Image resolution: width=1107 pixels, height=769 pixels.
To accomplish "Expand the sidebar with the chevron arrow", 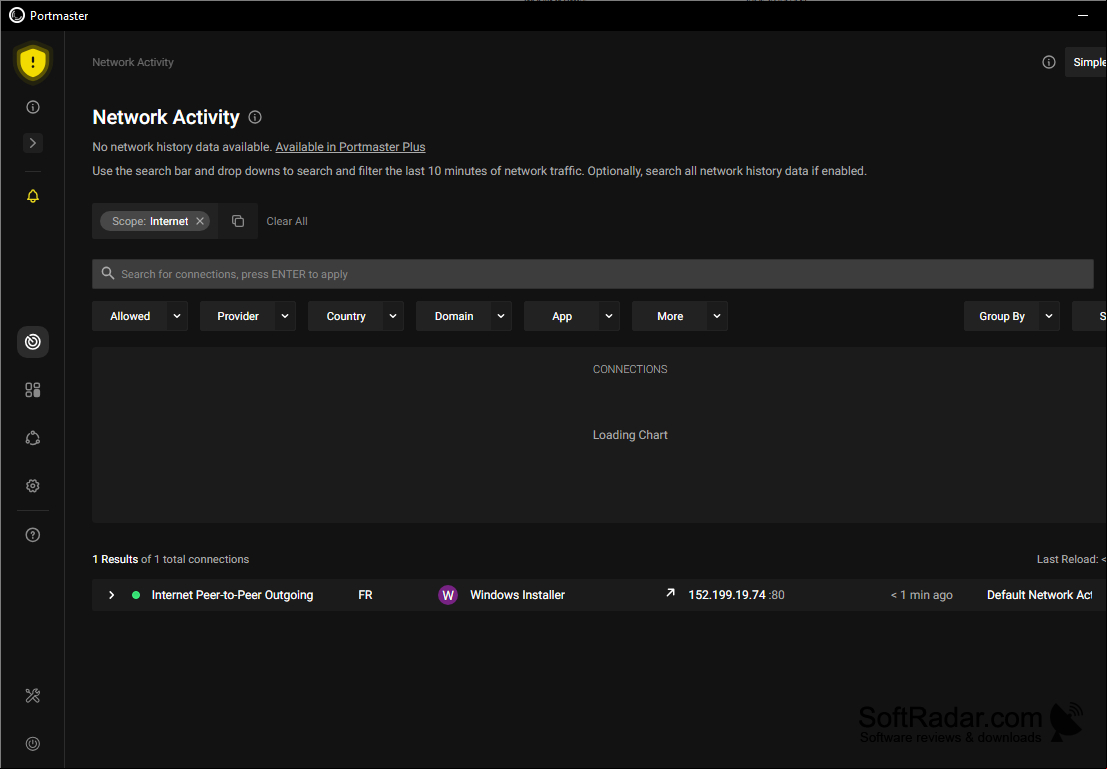I will 32,143.
